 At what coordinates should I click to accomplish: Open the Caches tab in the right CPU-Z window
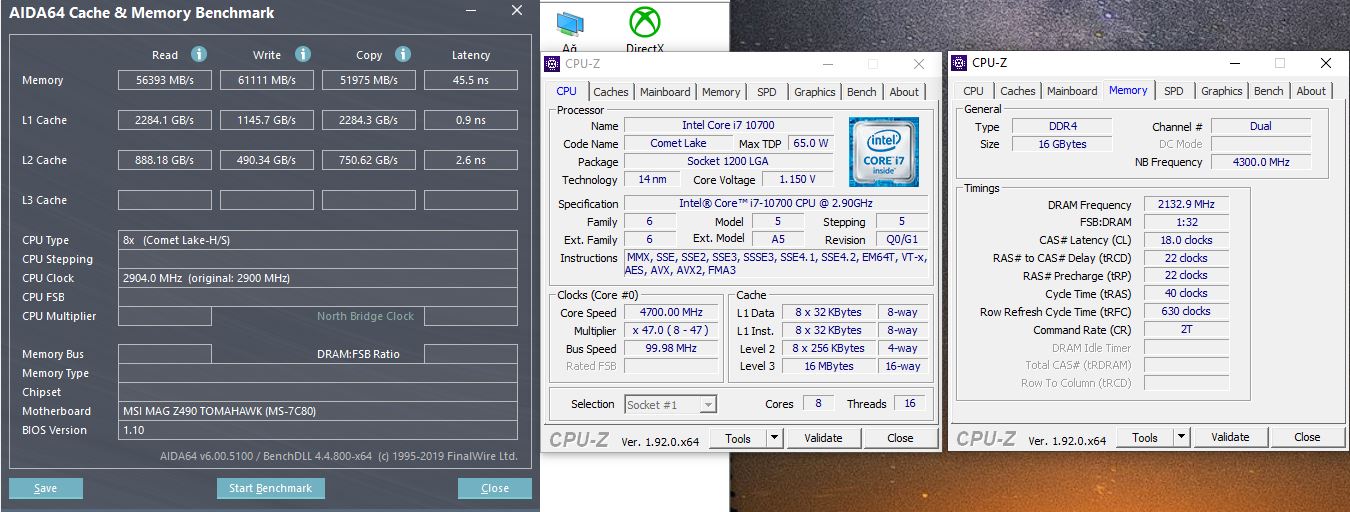pyautogui.click(x=1018, y=91)
